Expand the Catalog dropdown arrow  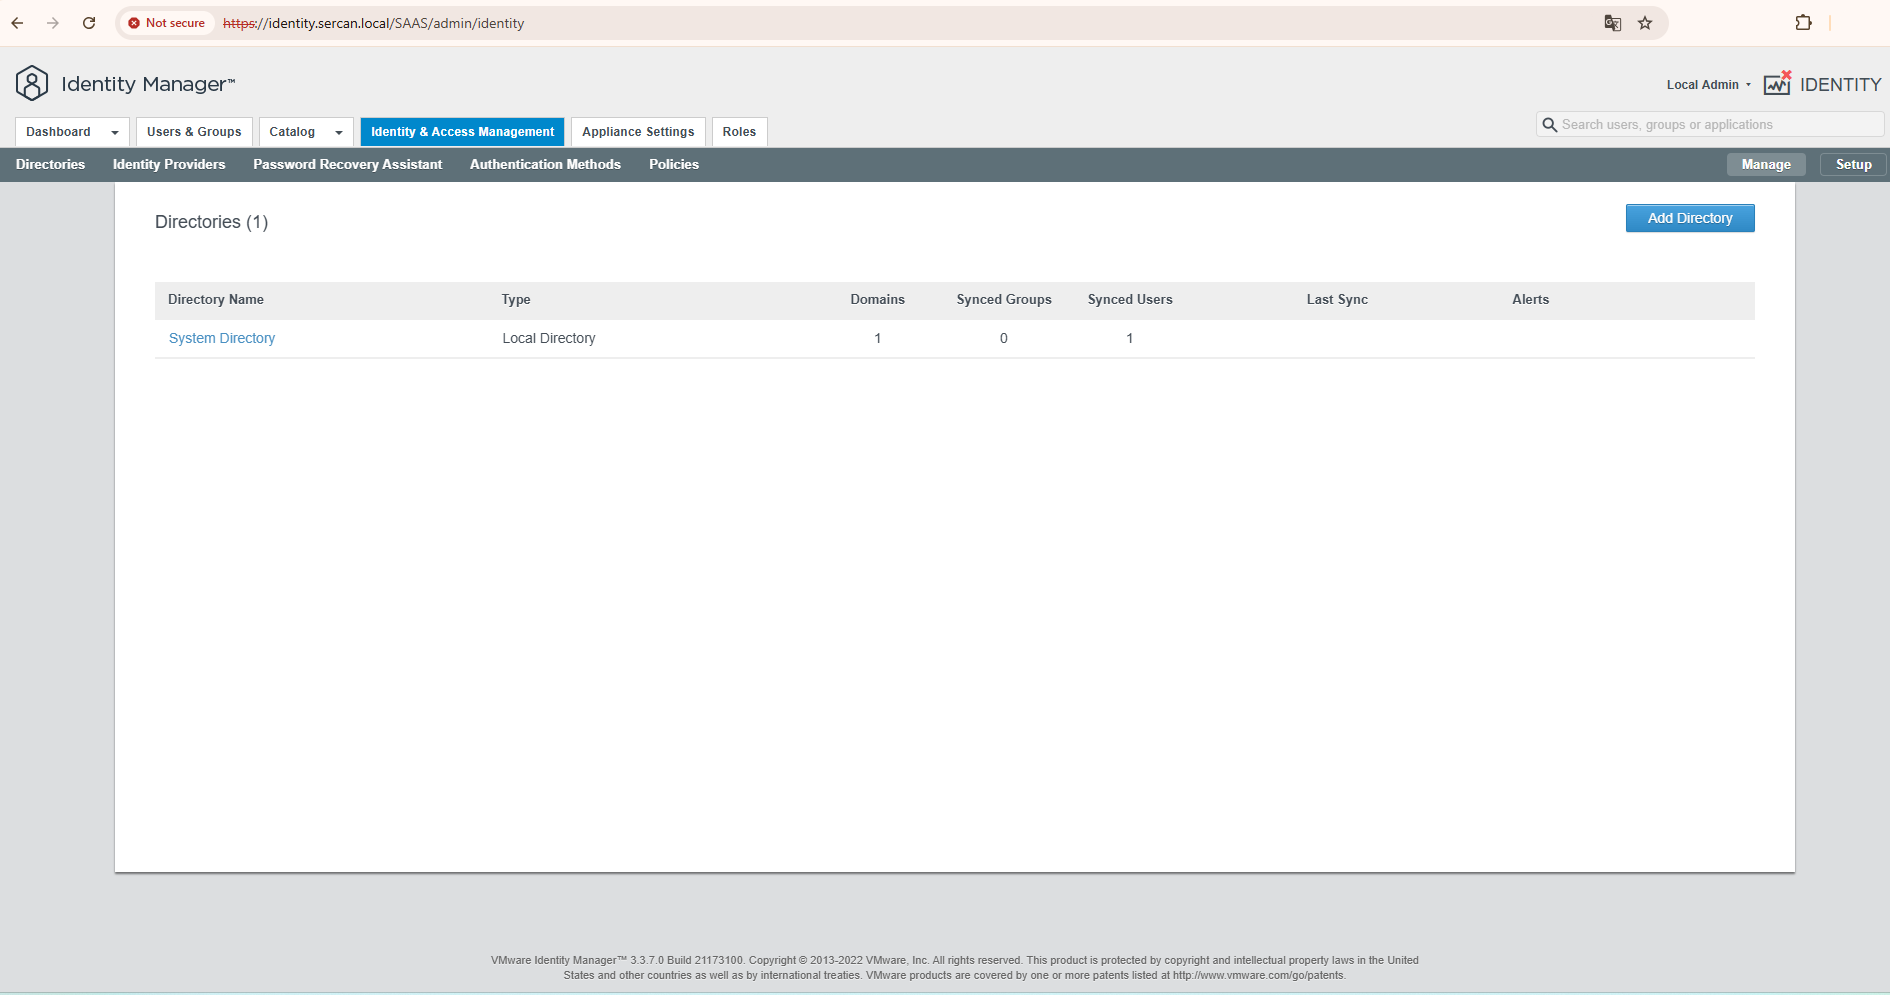[x=339, y=132]
